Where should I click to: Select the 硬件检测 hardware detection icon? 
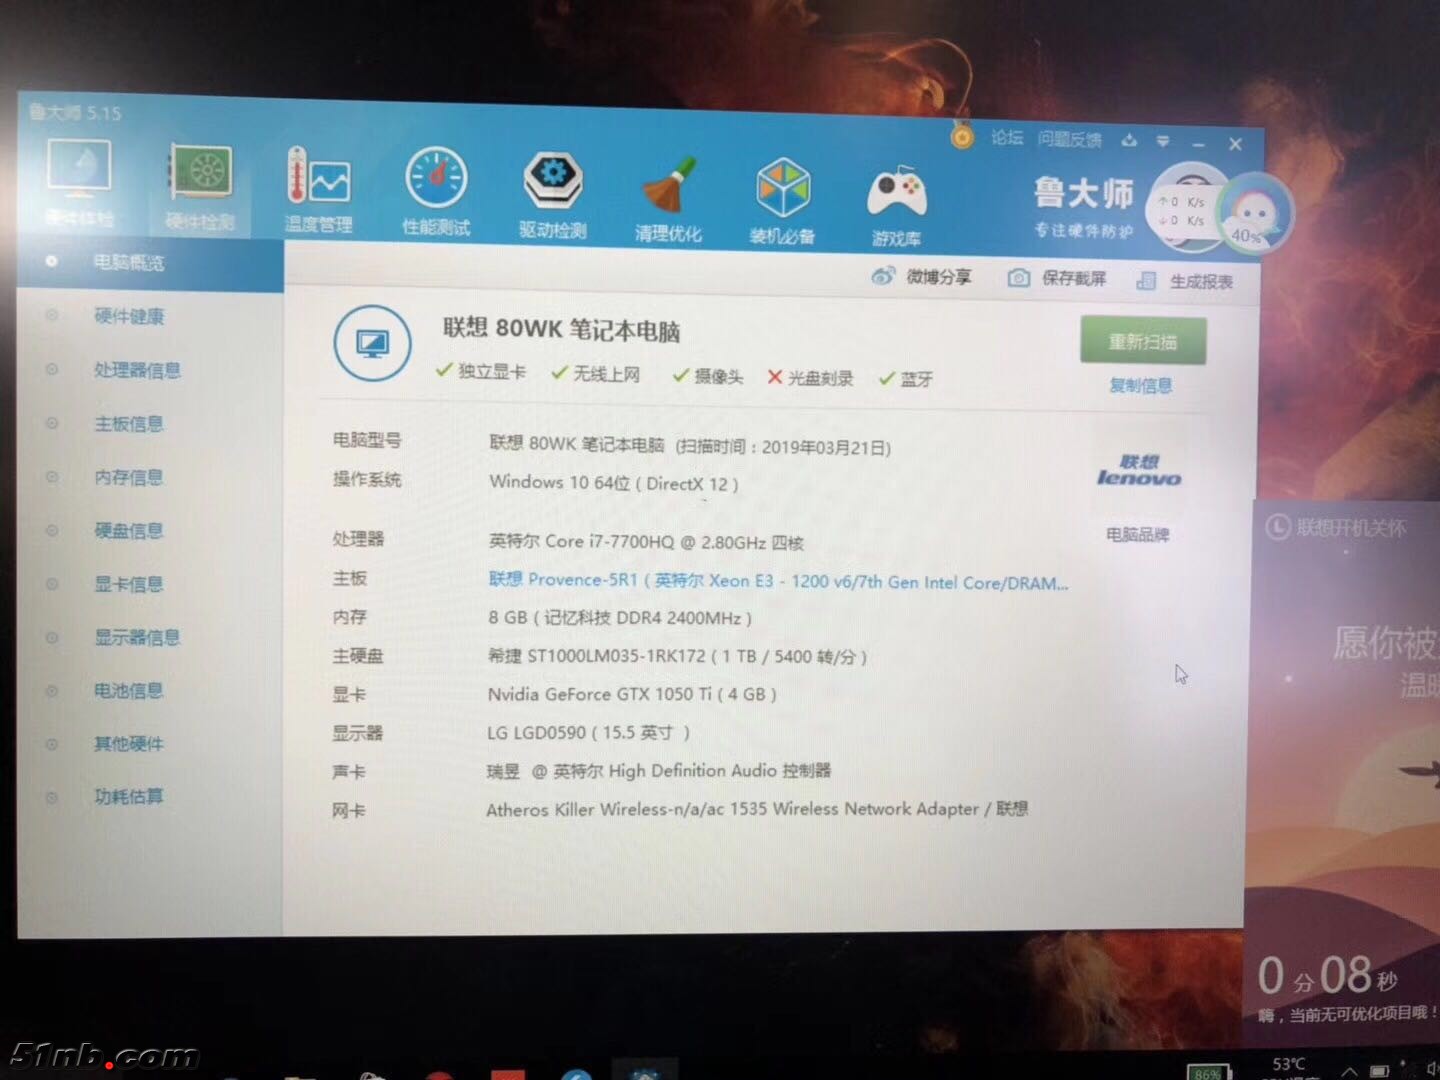[200, 185]
